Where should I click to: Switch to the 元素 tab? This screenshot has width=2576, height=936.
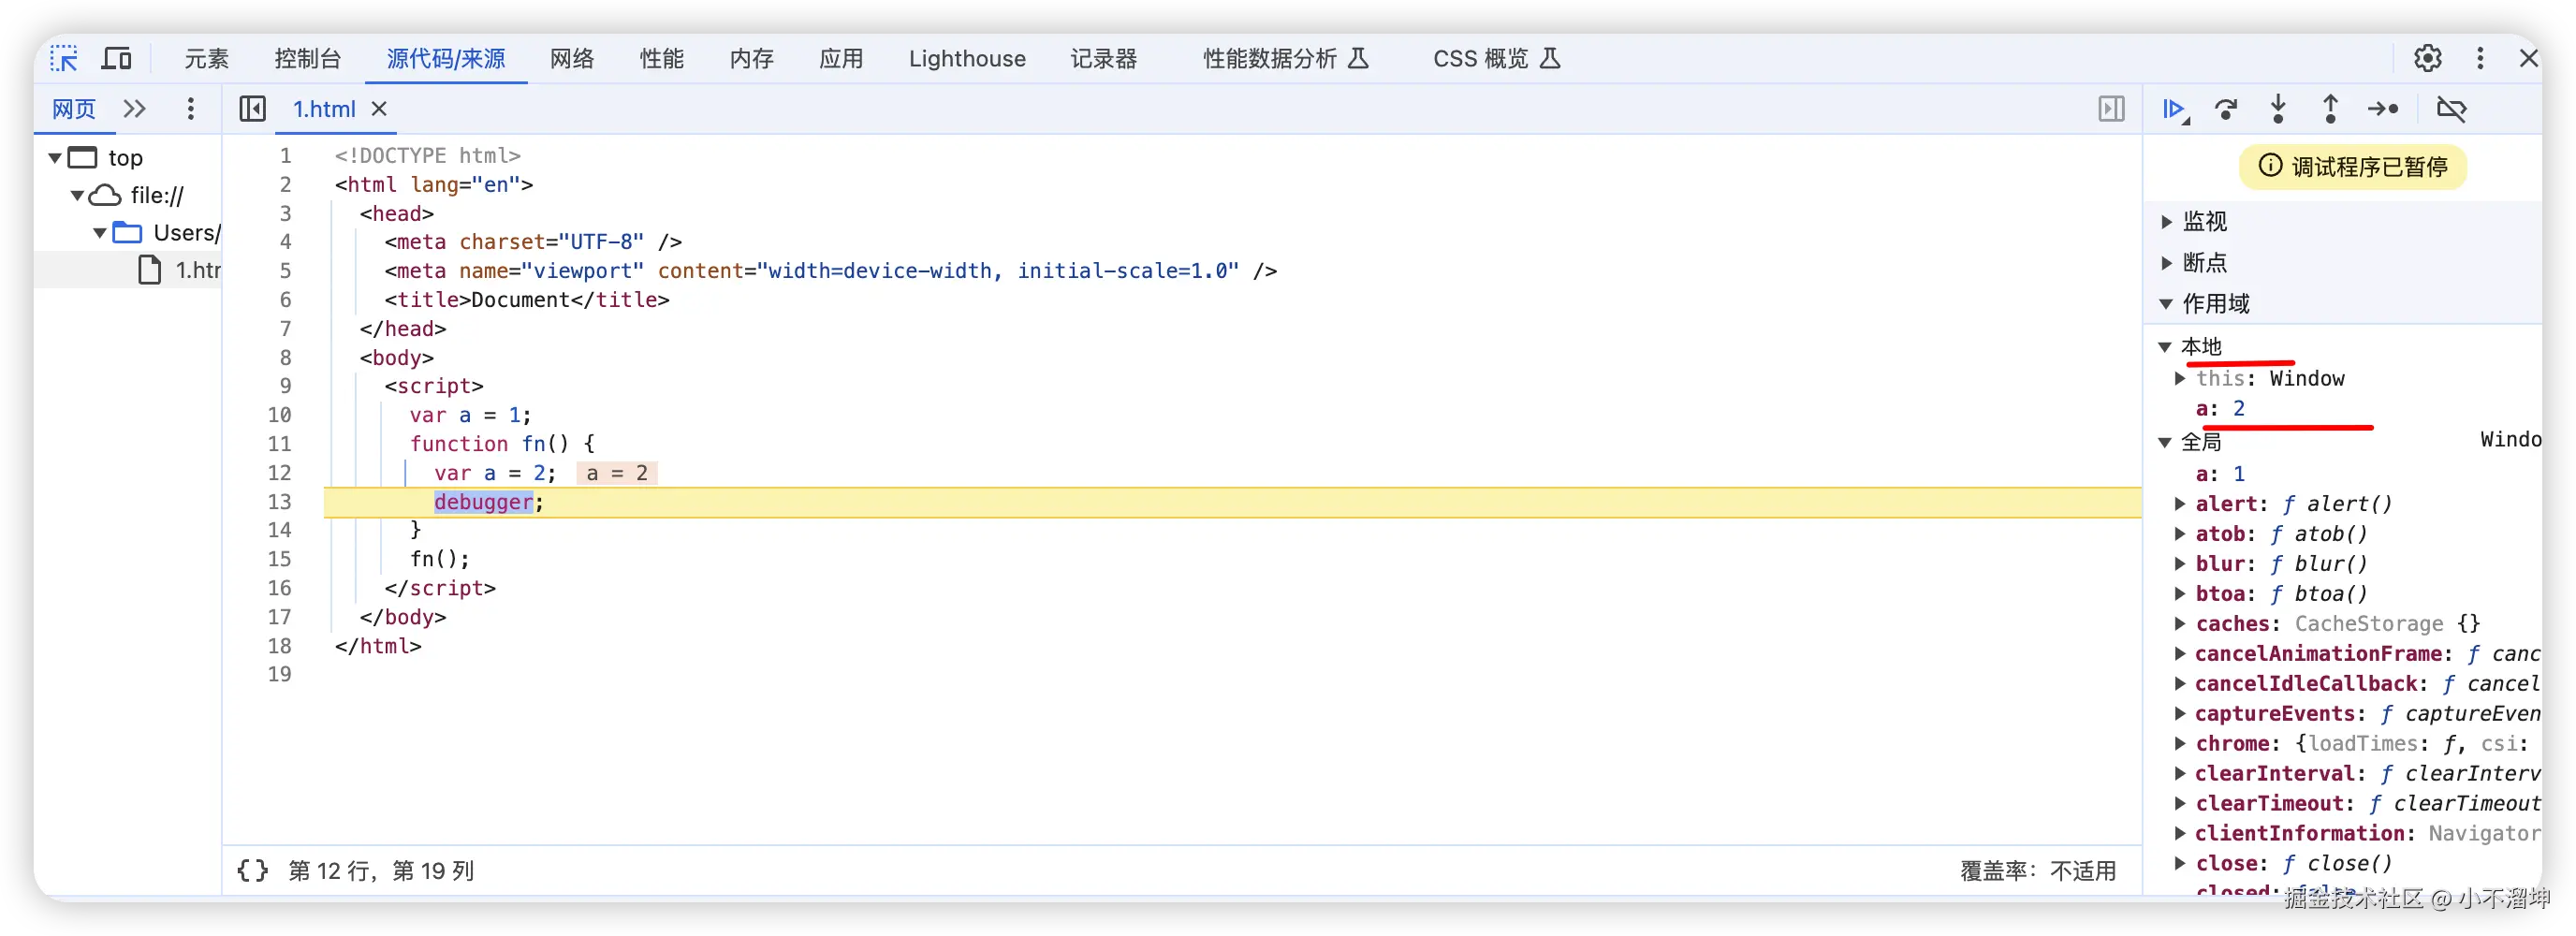[x=206, y=58]
